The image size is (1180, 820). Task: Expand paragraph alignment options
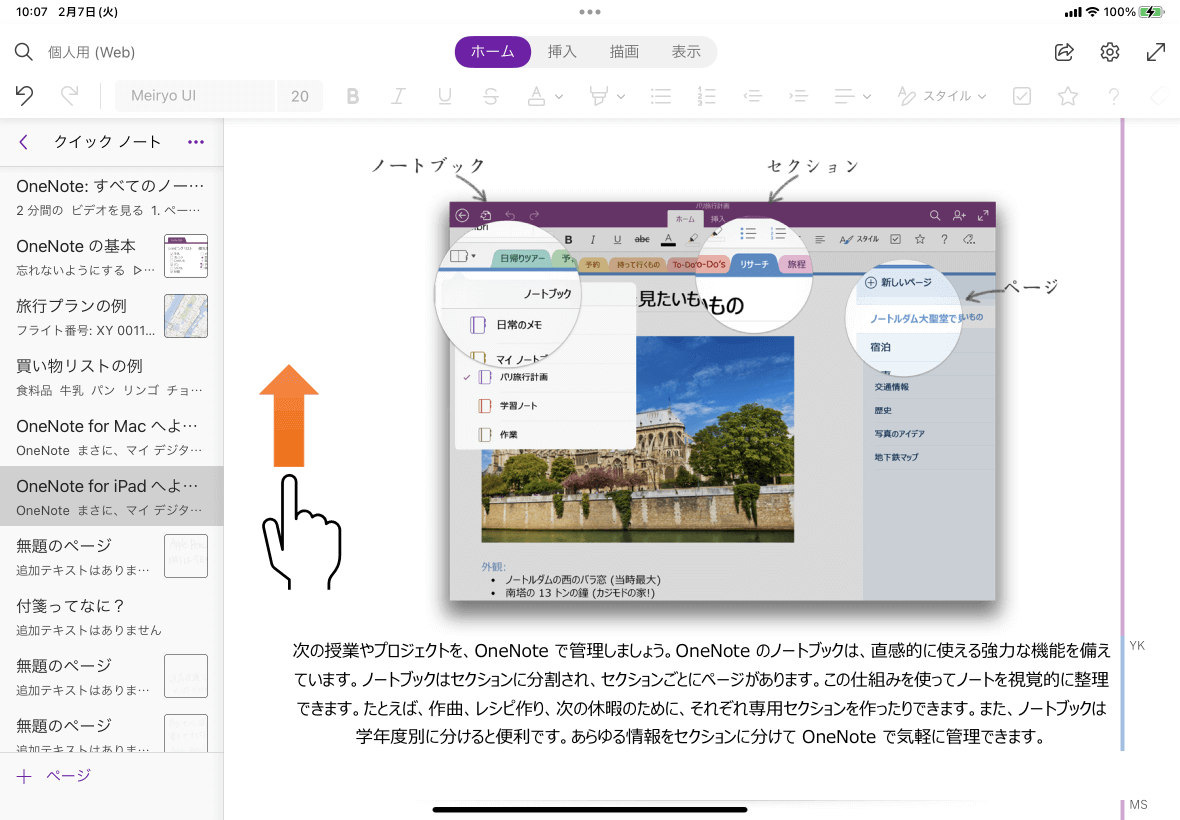pyautogui.click(x=866, y=96)
